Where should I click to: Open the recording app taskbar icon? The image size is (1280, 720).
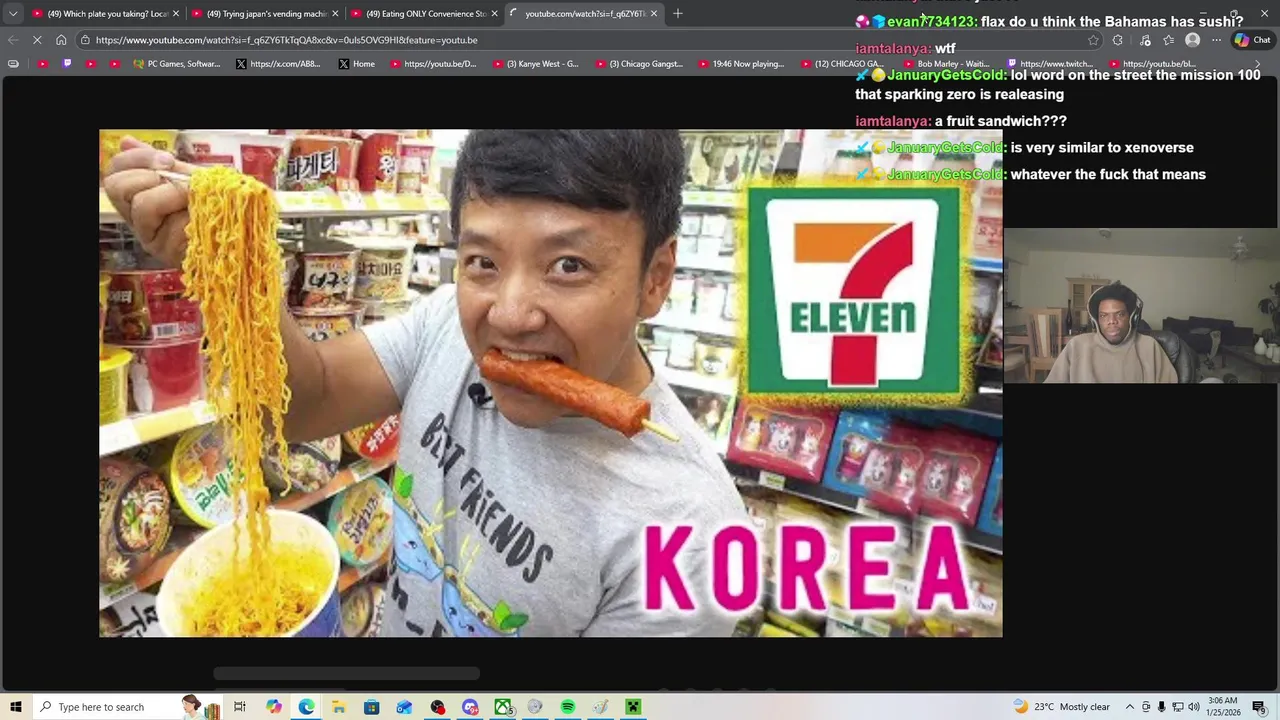click(x=437, y=707)
